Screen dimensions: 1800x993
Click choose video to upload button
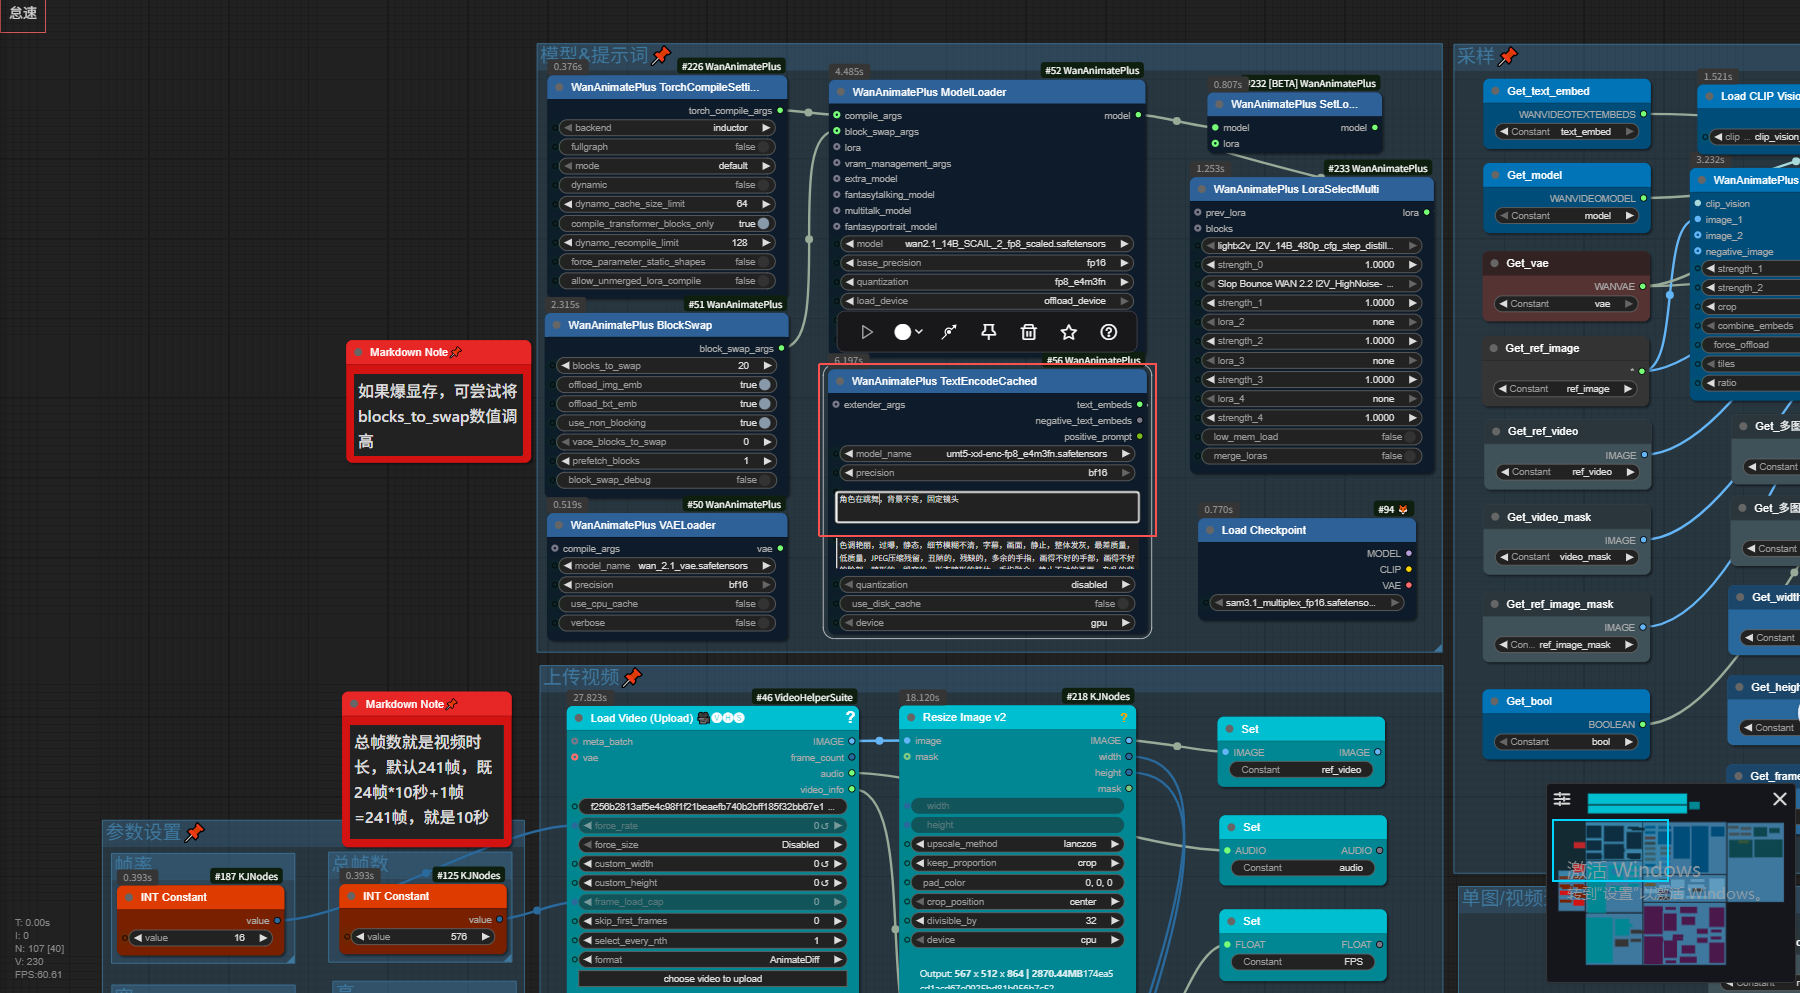(713, 979)
